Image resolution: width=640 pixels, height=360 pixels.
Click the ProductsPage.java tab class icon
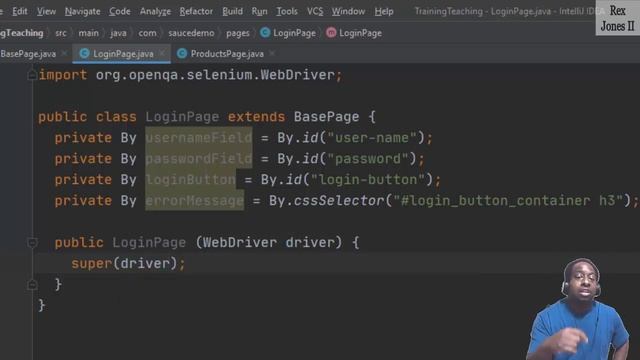(182, 53)
